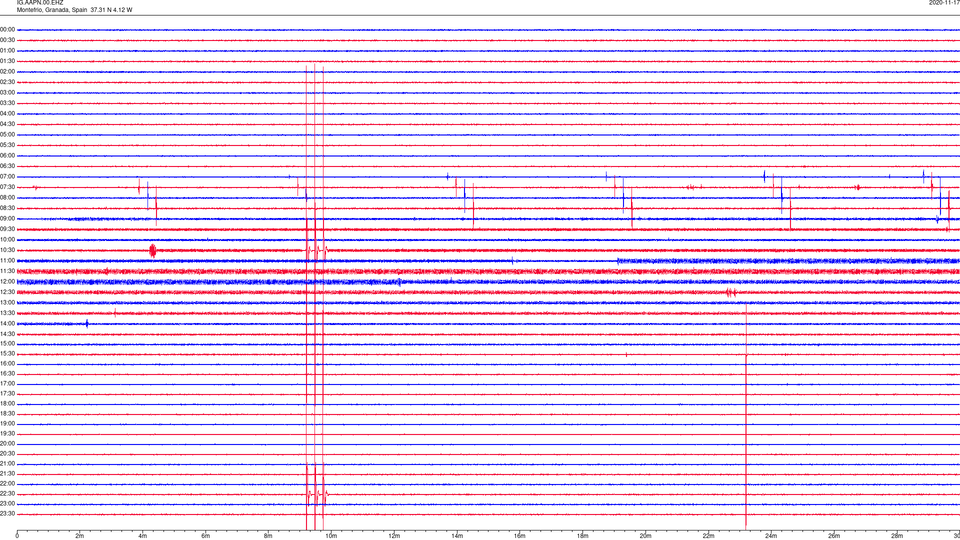Click the 16m tick on the minute axis
The image size is (960, 540).
[x=520, y=536]
